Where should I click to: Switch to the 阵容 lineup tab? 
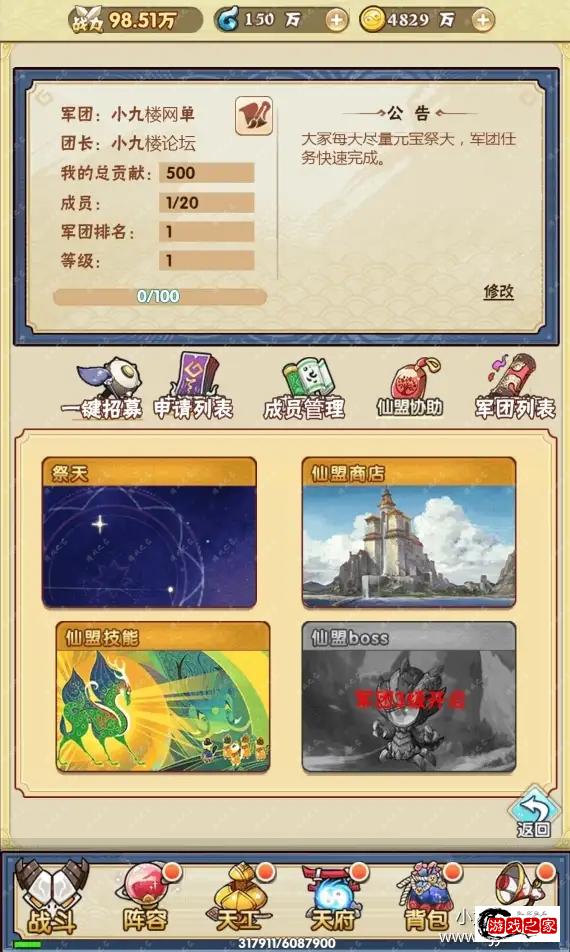(x=146, y=897)
